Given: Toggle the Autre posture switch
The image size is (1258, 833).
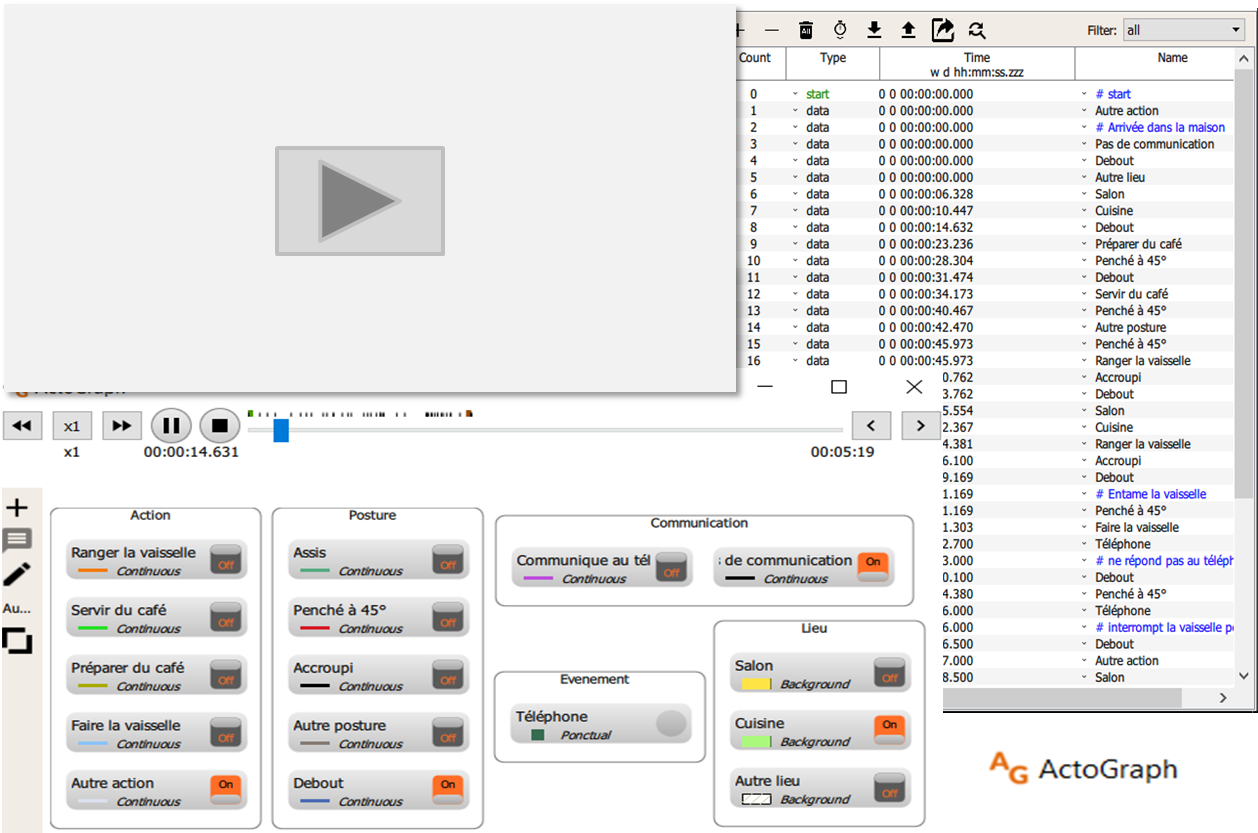Looking at the screenshot, I should coord(448,732).
